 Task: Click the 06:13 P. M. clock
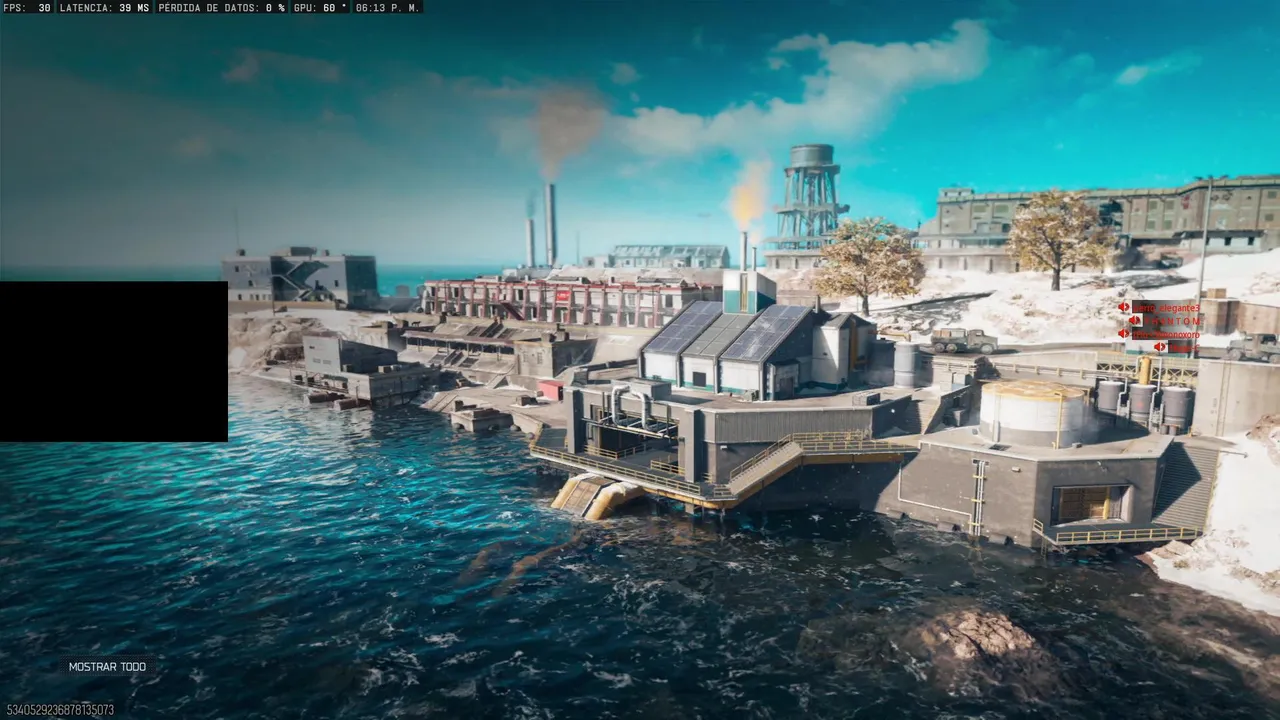[388, 7]
